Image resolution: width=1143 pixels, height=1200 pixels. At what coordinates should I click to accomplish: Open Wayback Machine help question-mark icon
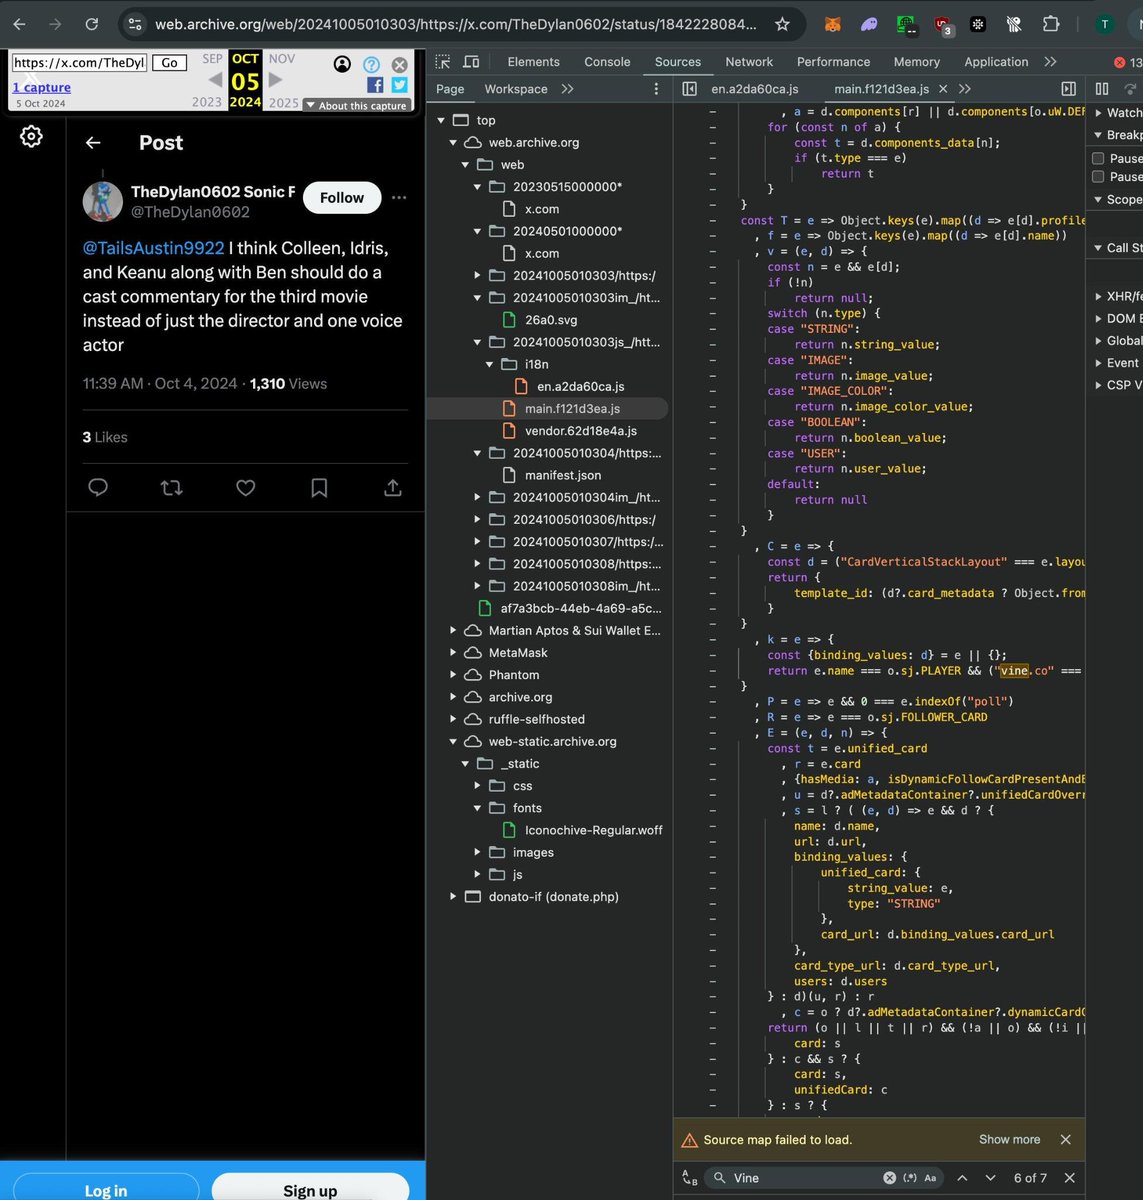[x=371, y=64]
